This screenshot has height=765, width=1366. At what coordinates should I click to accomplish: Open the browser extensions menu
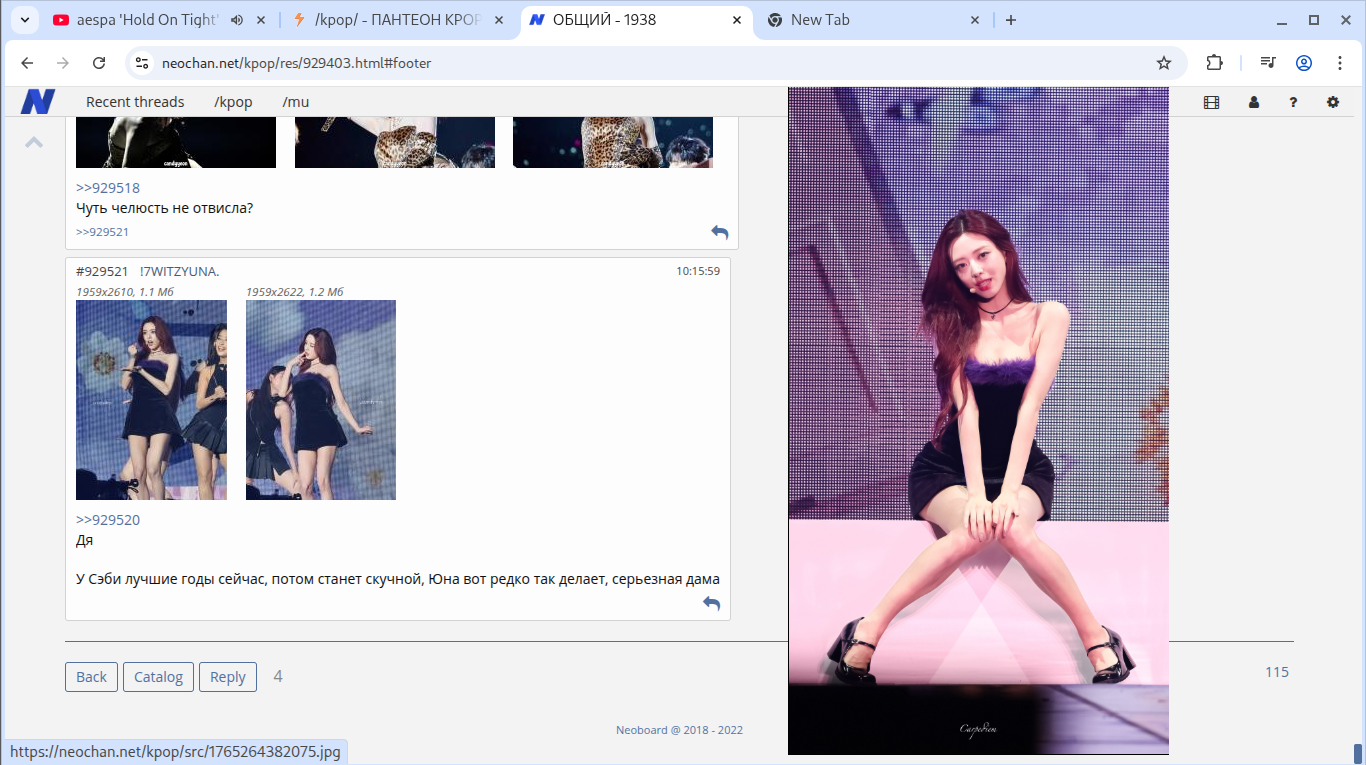(1214, 63)
